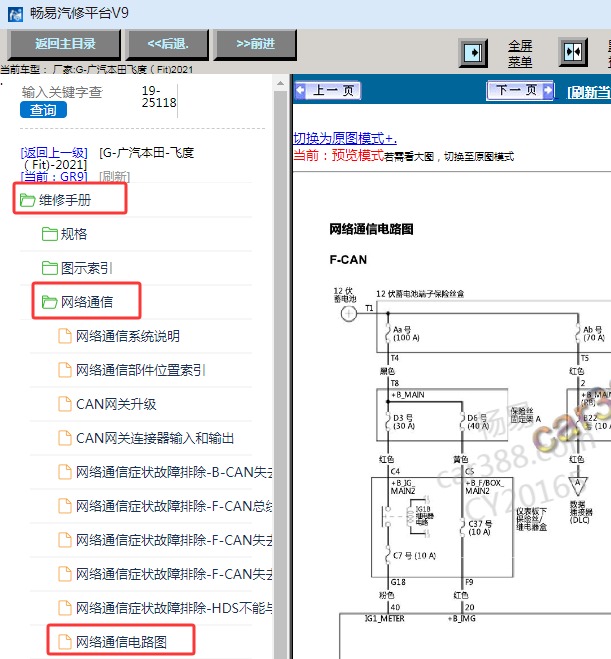
Task: Open CAN网关连接器输入和输出 document
Action: [x=155, y=438]
